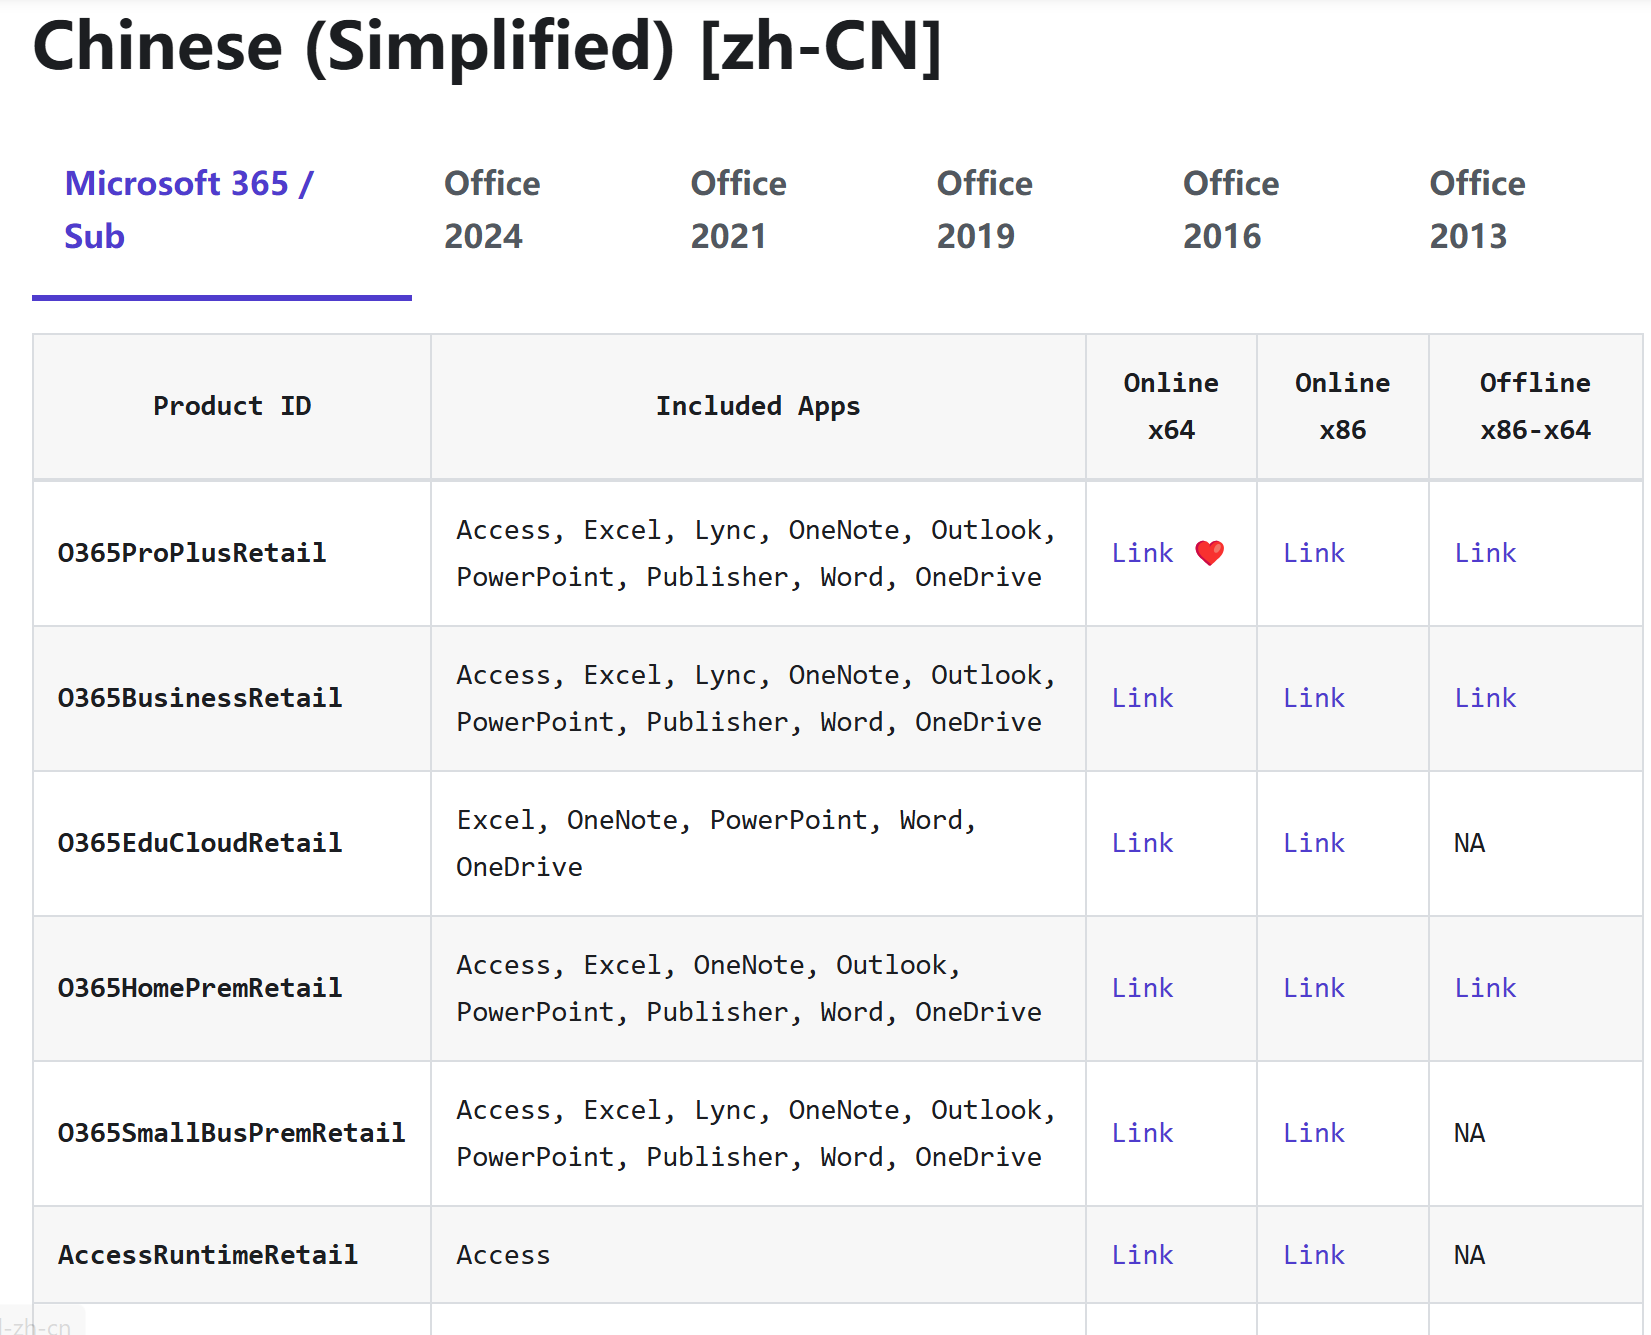Select the Office 2019 tab
1651x1335 pixels.
[x=984, y=210]
